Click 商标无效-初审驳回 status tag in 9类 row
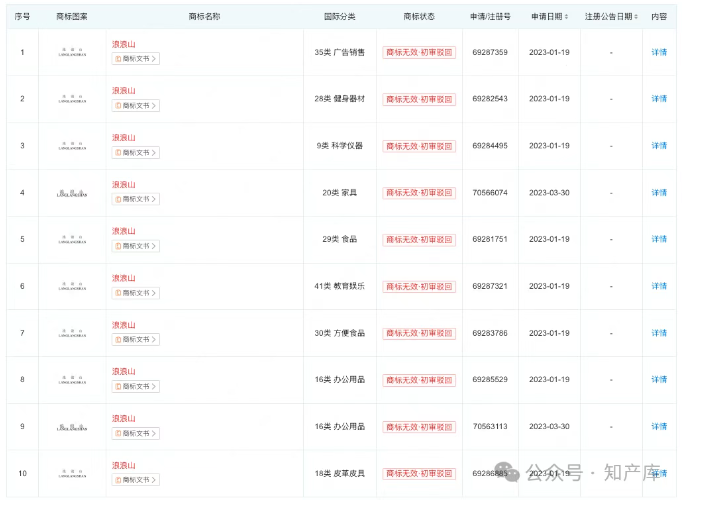Viewport: 704px width, 514px height. click(x=418, y=146)
